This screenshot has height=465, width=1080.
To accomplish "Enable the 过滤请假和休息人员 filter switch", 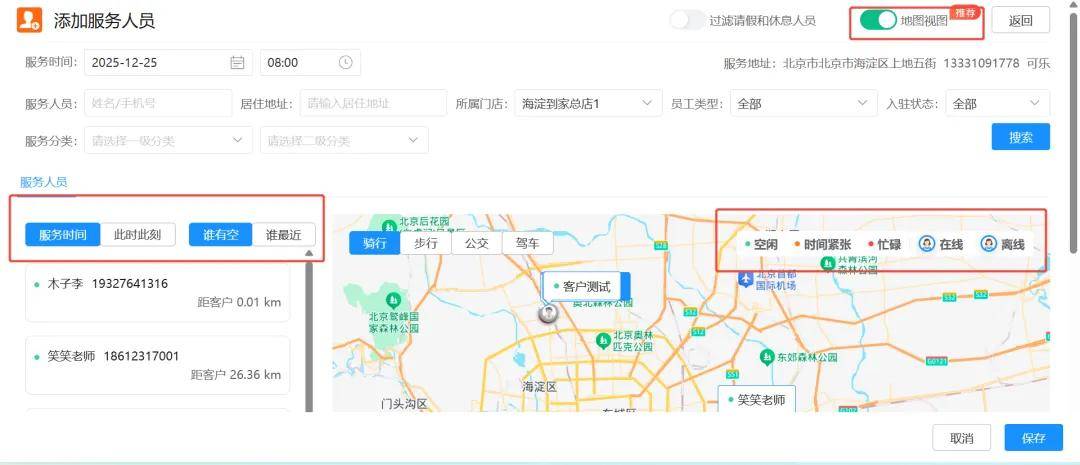I will coord(687,20).
